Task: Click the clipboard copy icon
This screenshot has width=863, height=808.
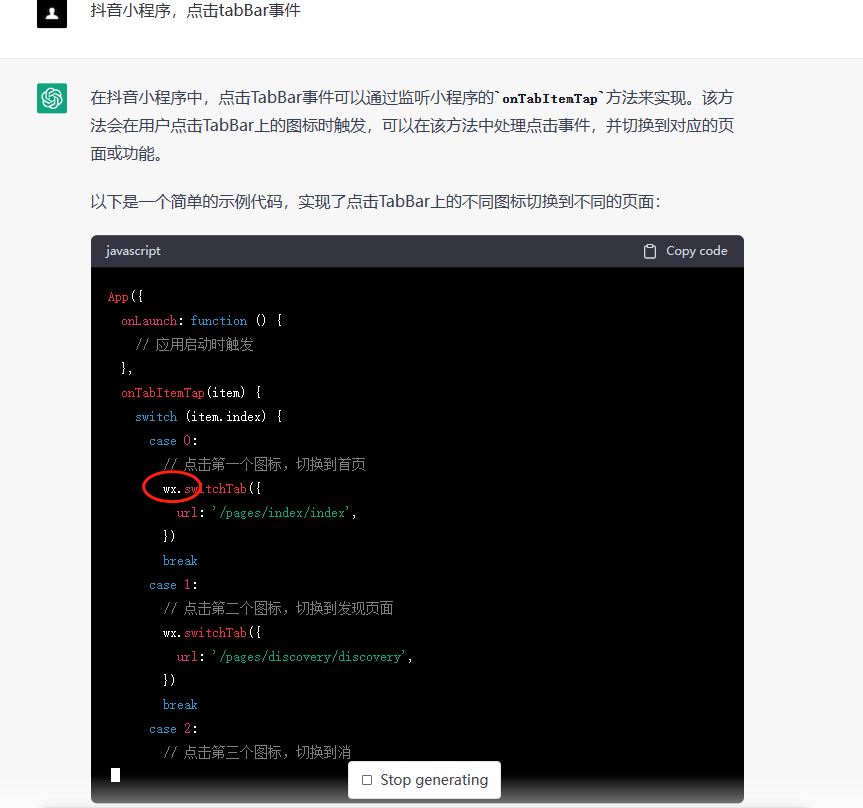Action: 649,251
